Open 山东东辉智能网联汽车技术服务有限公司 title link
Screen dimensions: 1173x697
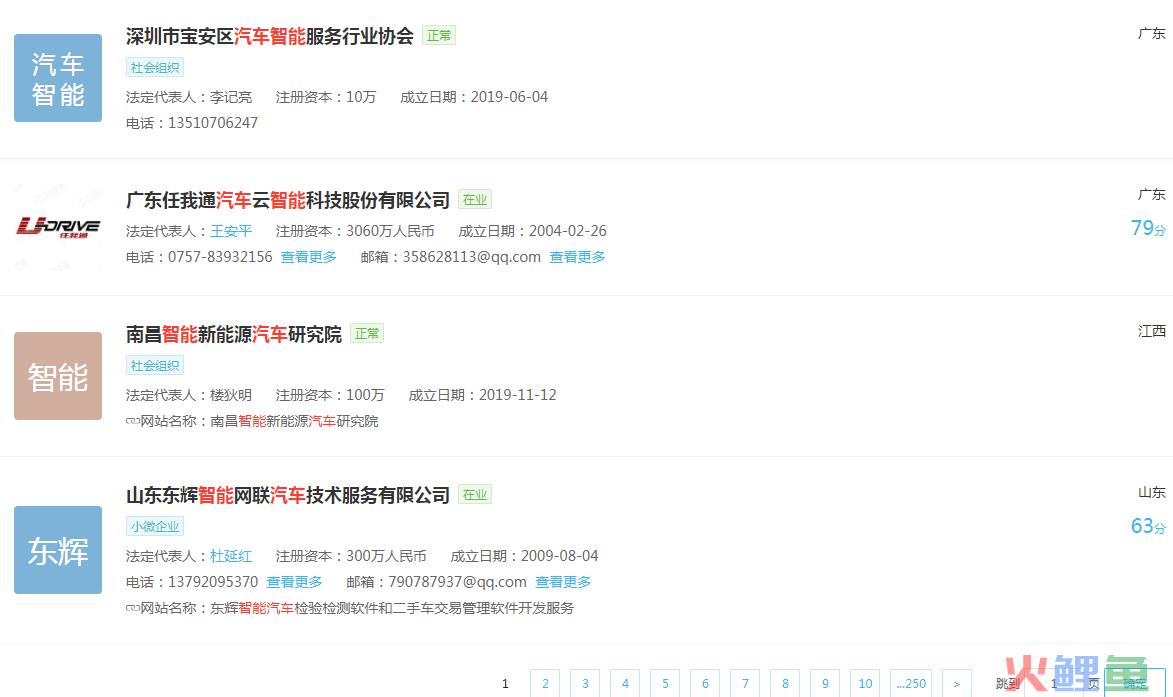click(287, 494)
